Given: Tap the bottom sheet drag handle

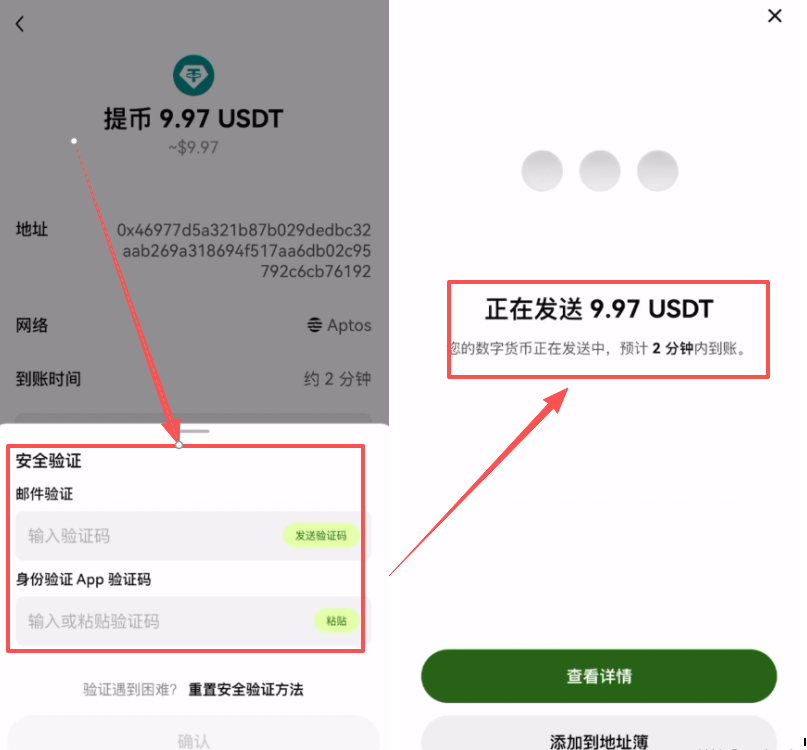Looking at the screenshot, I should point(194,431).
